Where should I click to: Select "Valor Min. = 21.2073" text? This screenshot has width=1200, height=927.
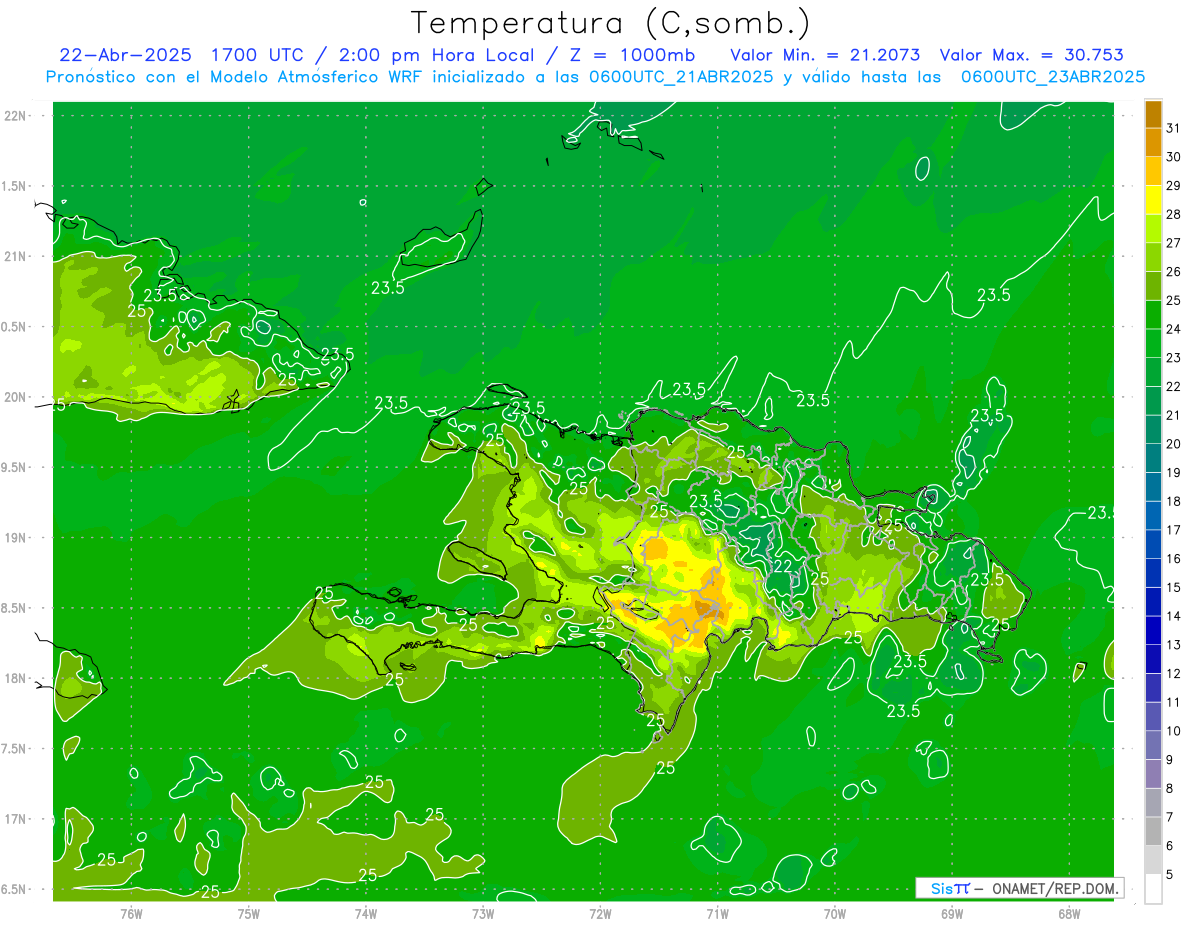[x=825, y=55]
